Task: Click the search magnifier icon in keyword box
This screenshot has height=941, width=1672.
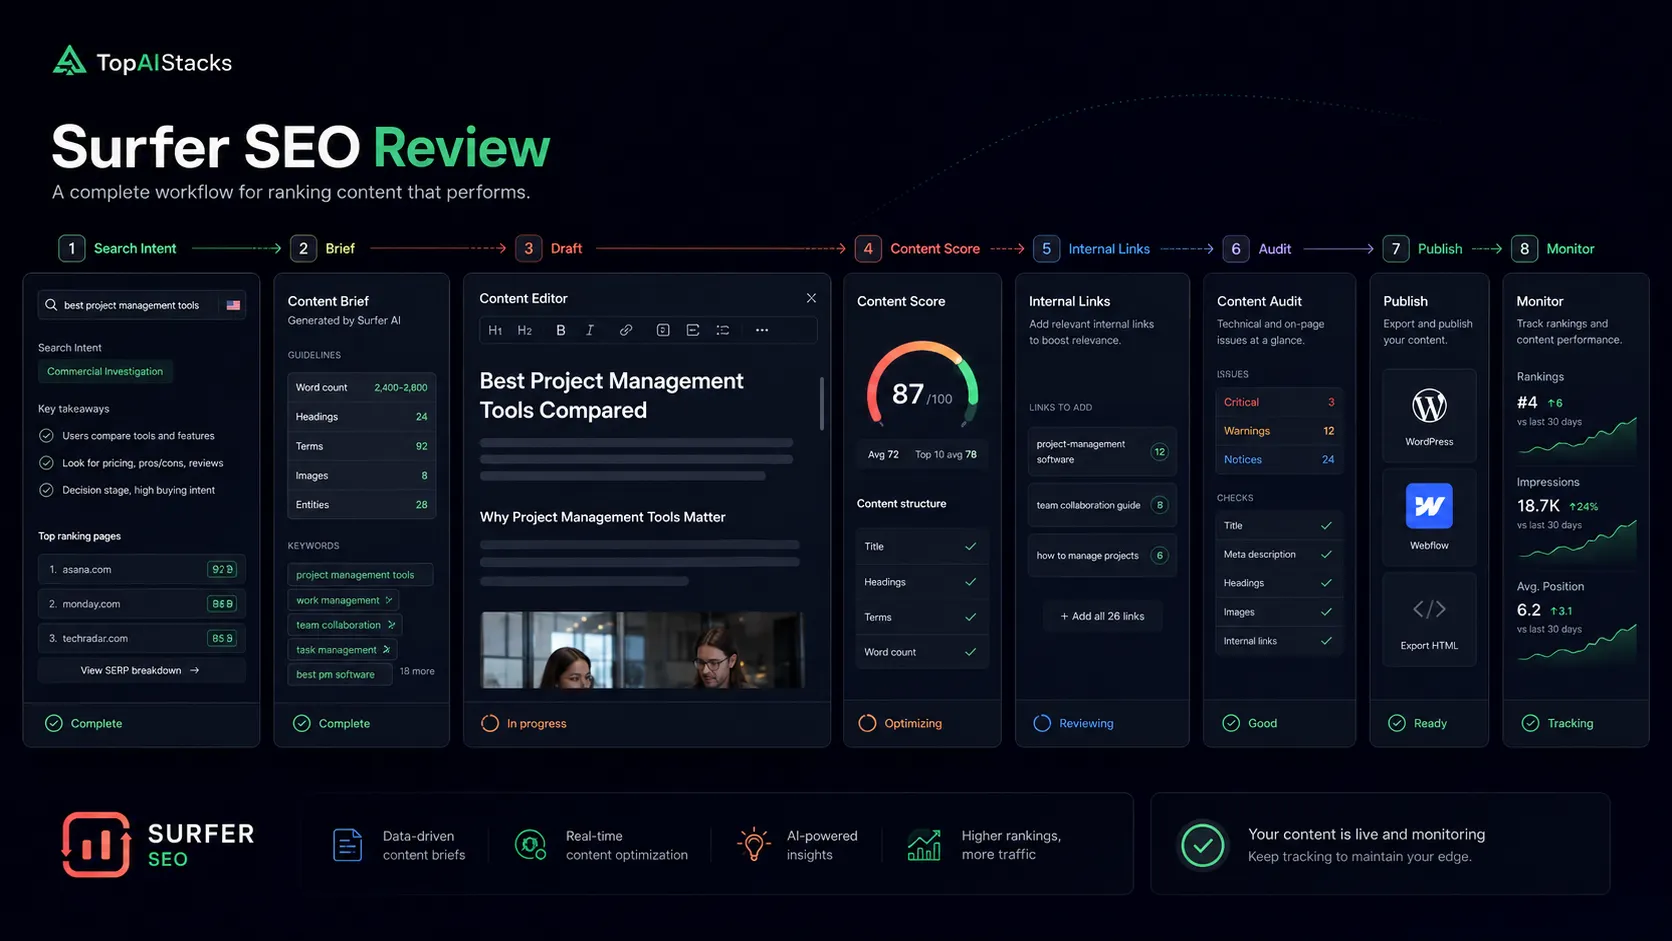Action: pyautogui.click(x=51, y=305)
